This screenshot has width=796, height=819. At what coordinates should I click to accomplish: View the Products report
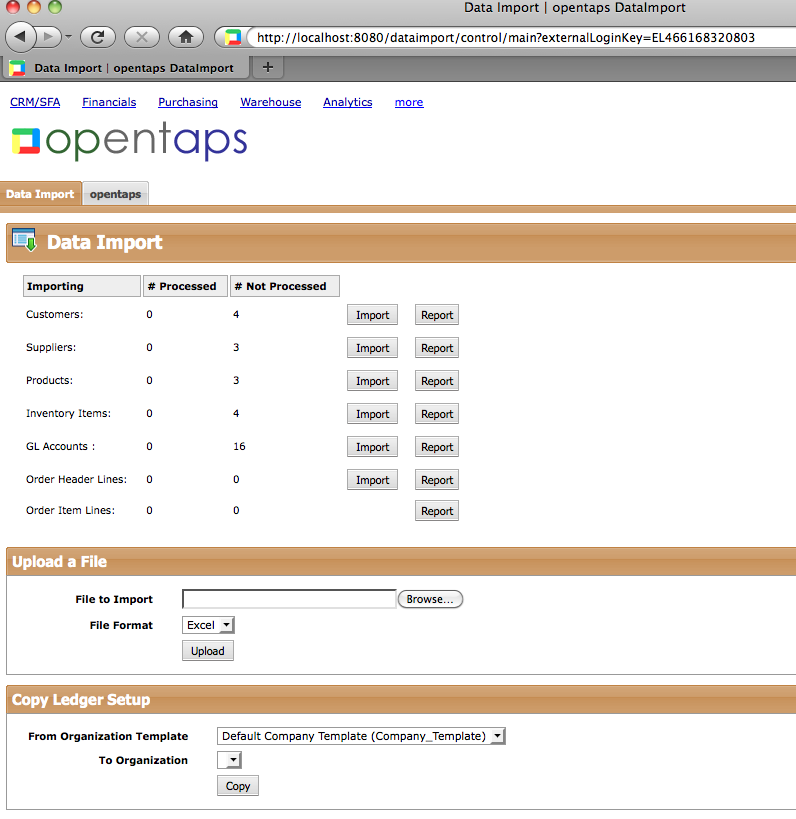[437, 381]
